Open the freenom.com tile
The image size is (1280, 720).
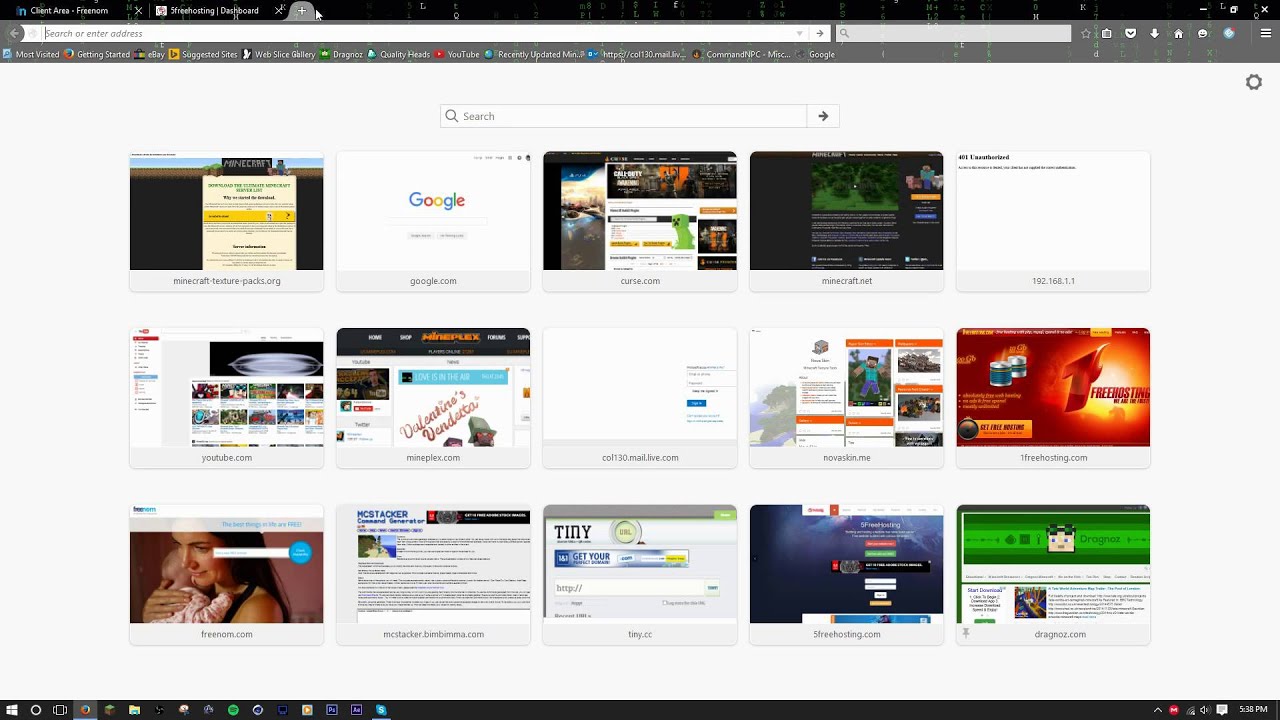pyautogui.click(x=226, y=575)
